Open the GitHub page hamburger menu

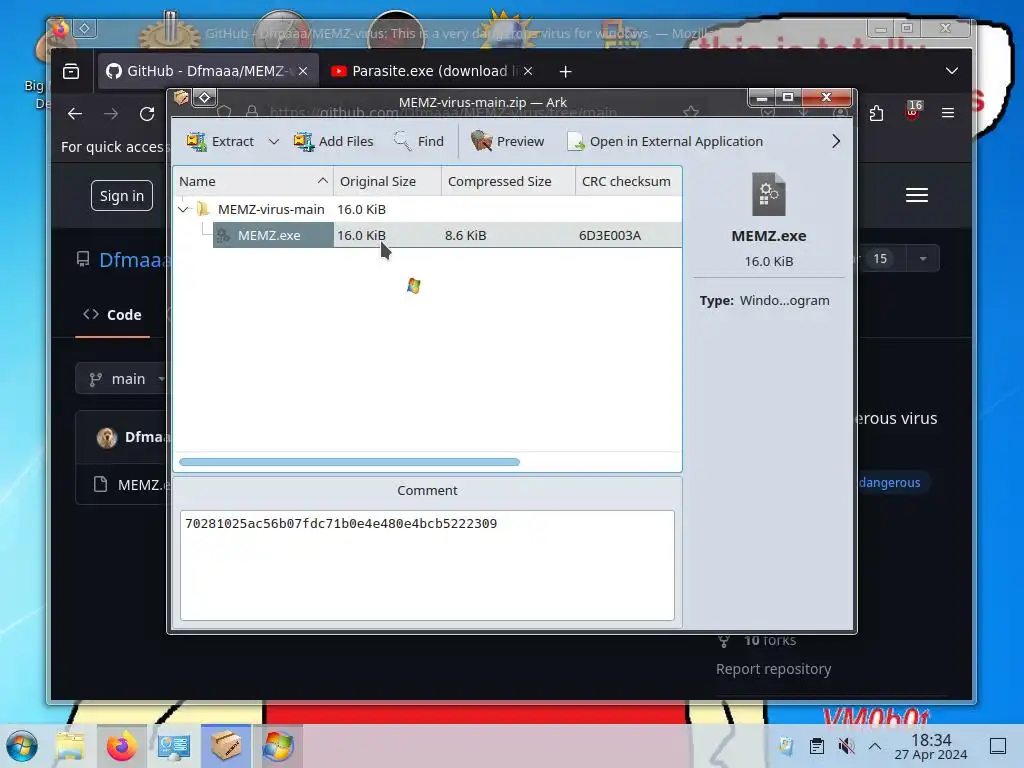(917, 195)
